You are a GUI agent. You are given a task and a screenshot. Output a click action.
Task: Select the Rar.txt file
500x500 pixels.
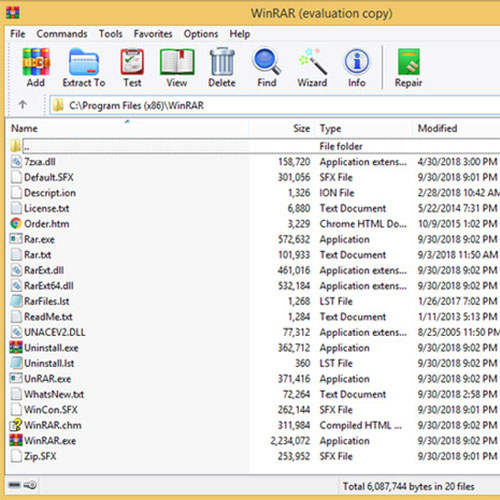pyautogui.click(x=38, y=255)
